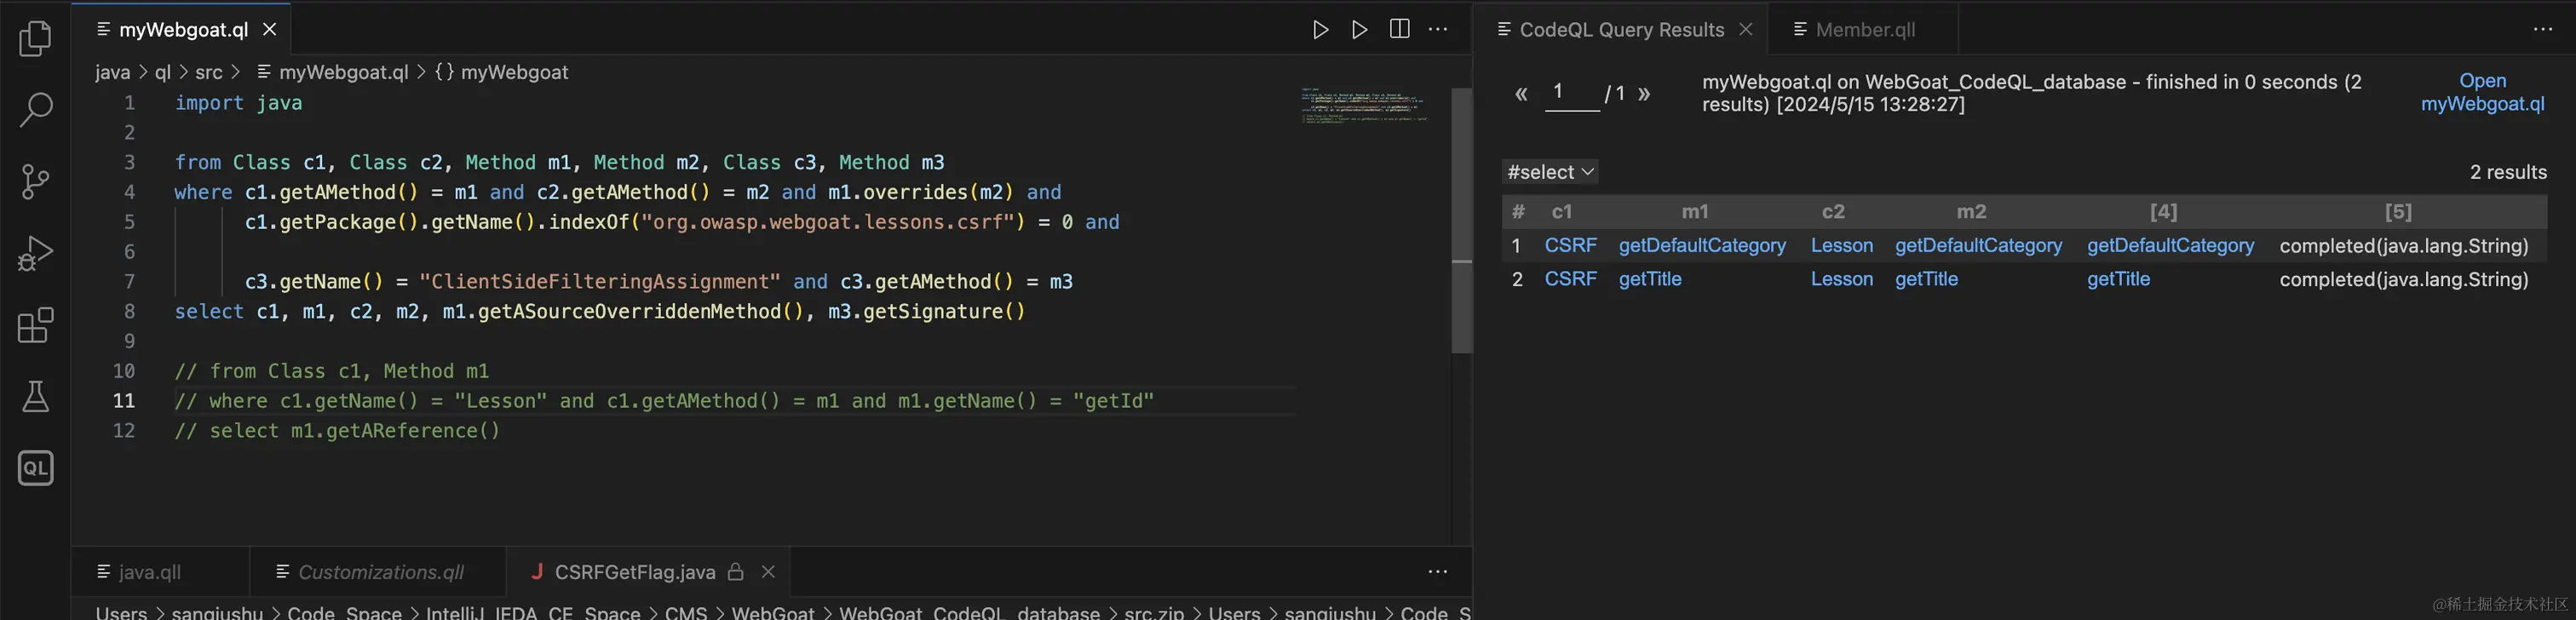Switch to the CodeQL Query Results tab

coord(1621,29)
